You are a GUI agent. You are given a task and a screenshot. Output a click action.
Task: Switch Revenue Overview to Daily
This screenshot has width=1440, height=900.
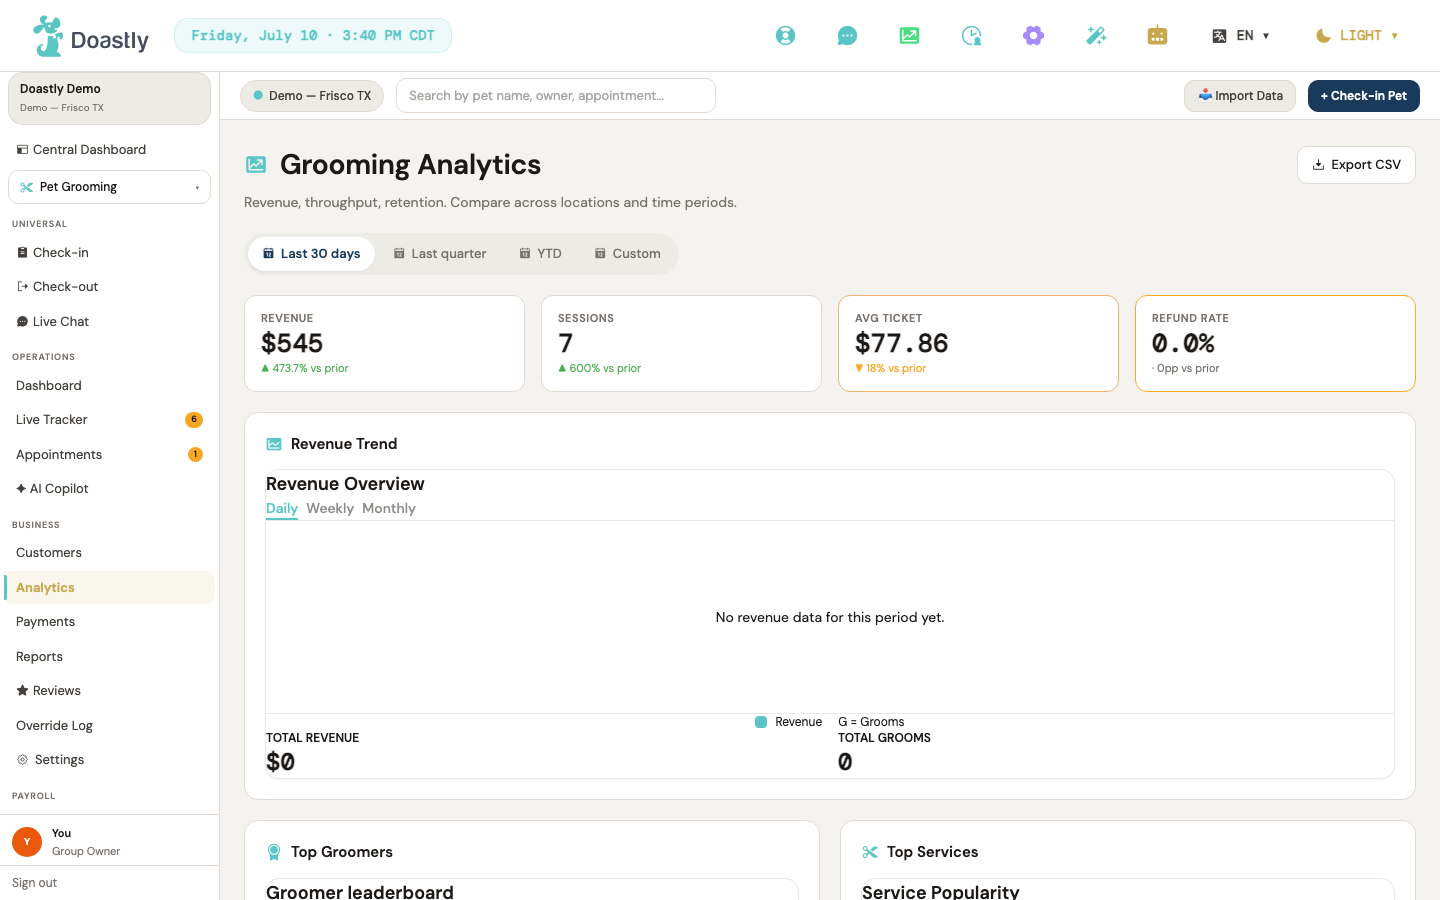pyautogui.click(x=282, y=509)
